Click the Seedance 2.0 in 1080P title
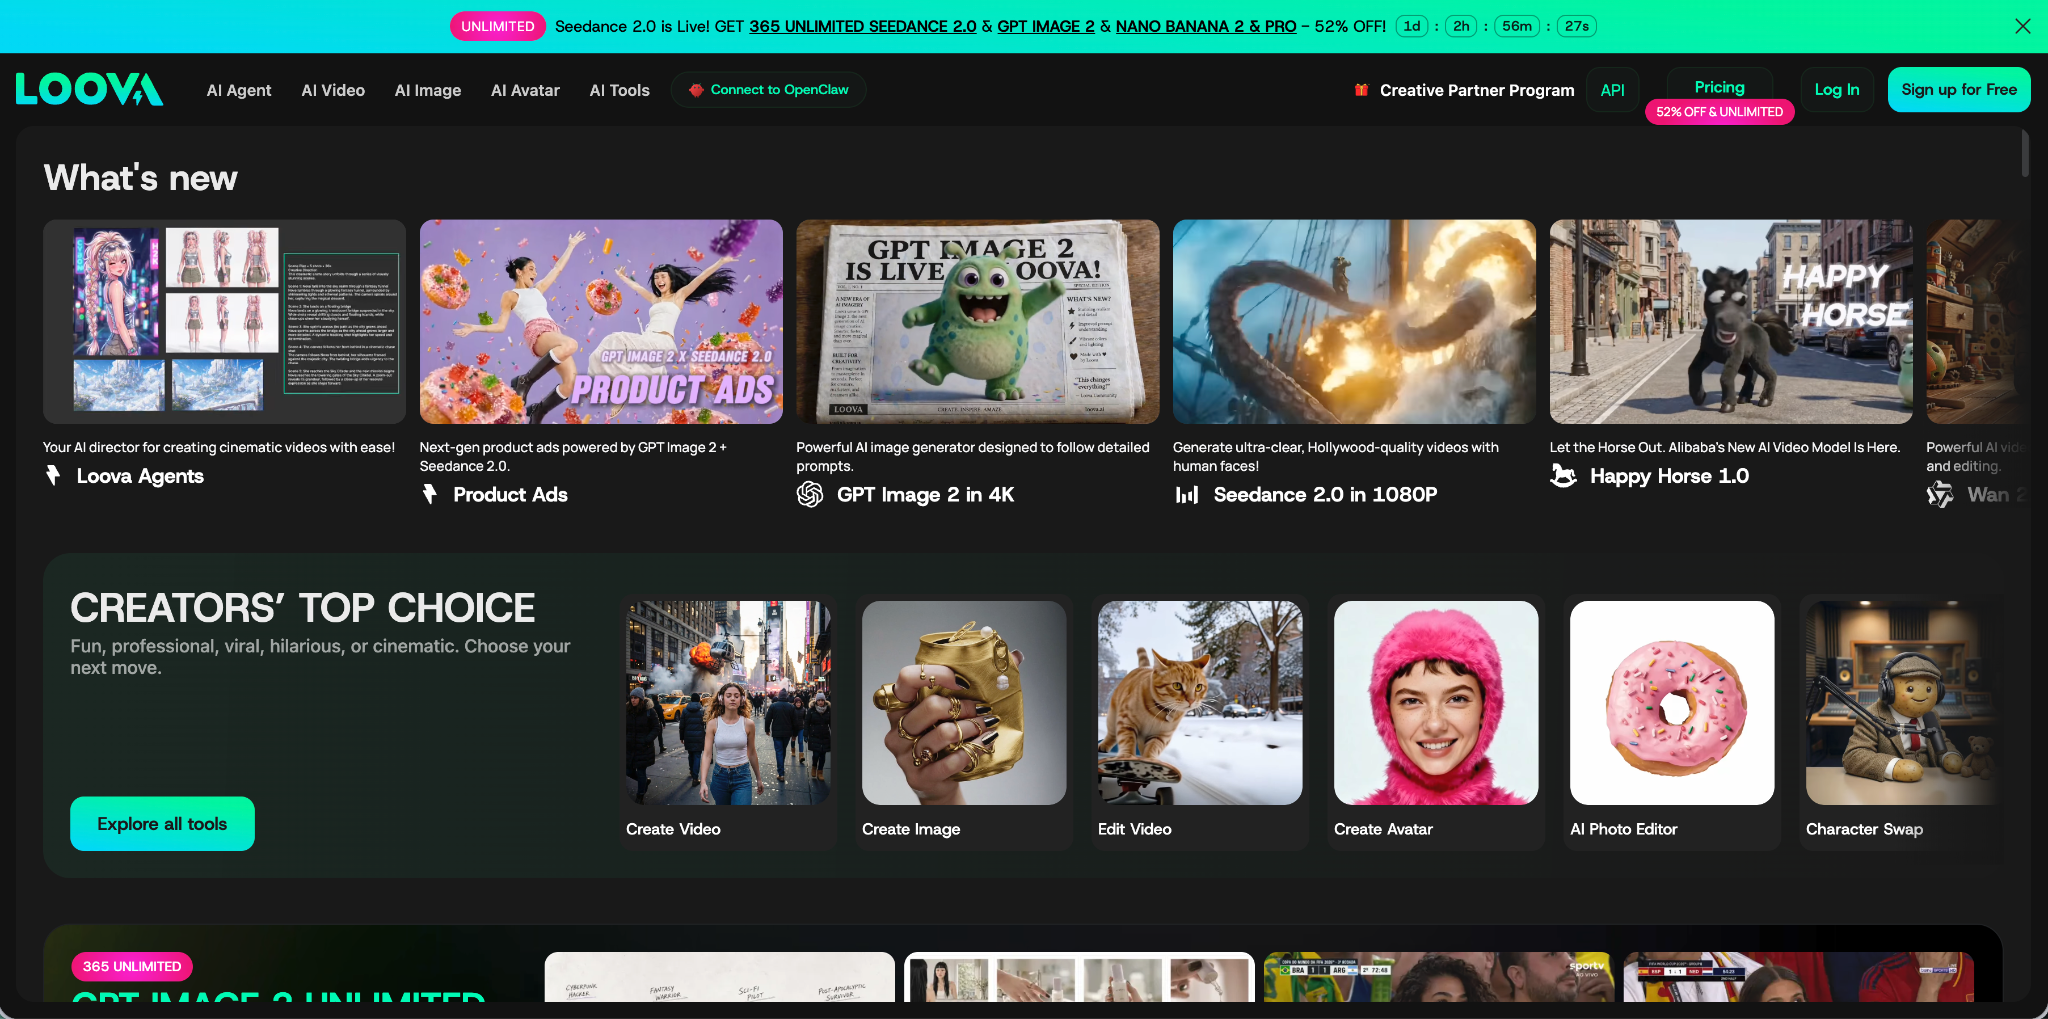 click(x=1325, y=495)
